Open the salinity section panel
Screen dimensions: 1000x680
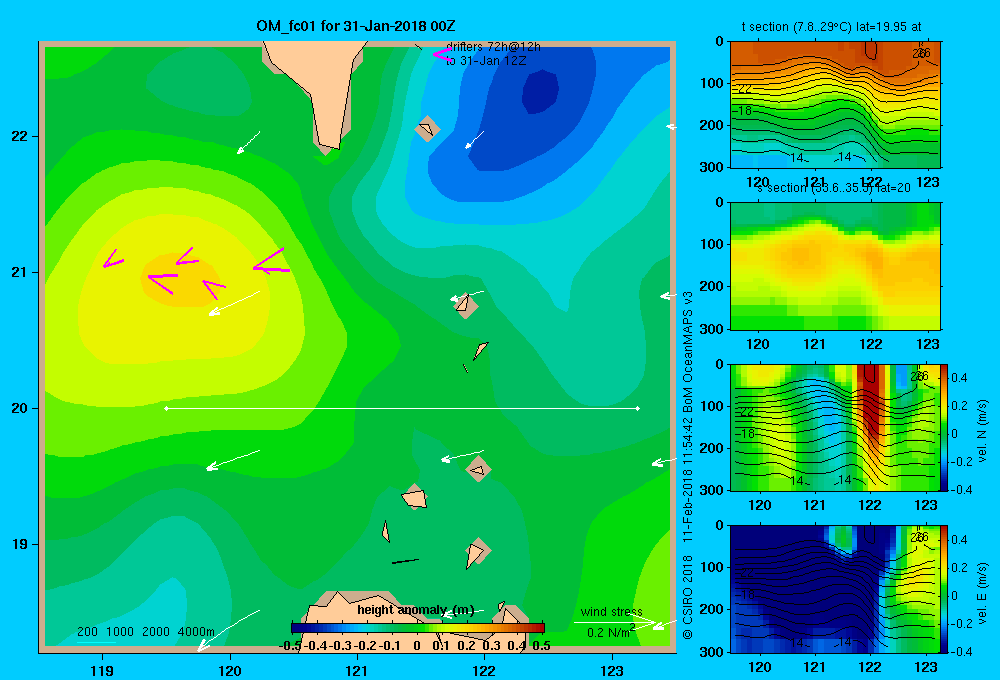click(x=835, y=266)
